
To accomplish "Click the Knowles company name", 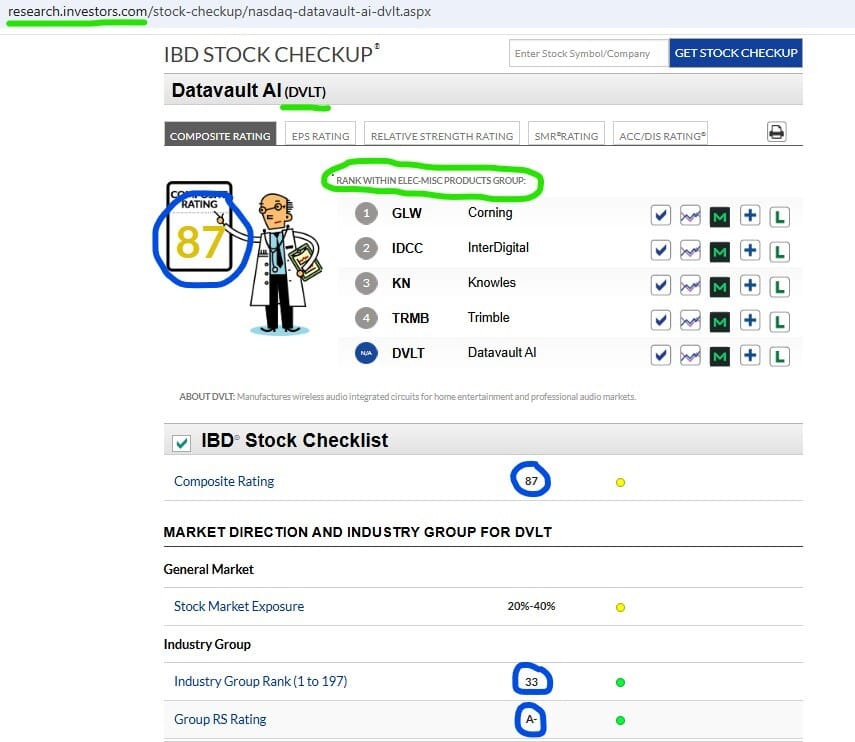I will pyautogui.click(x=492, y=282).
